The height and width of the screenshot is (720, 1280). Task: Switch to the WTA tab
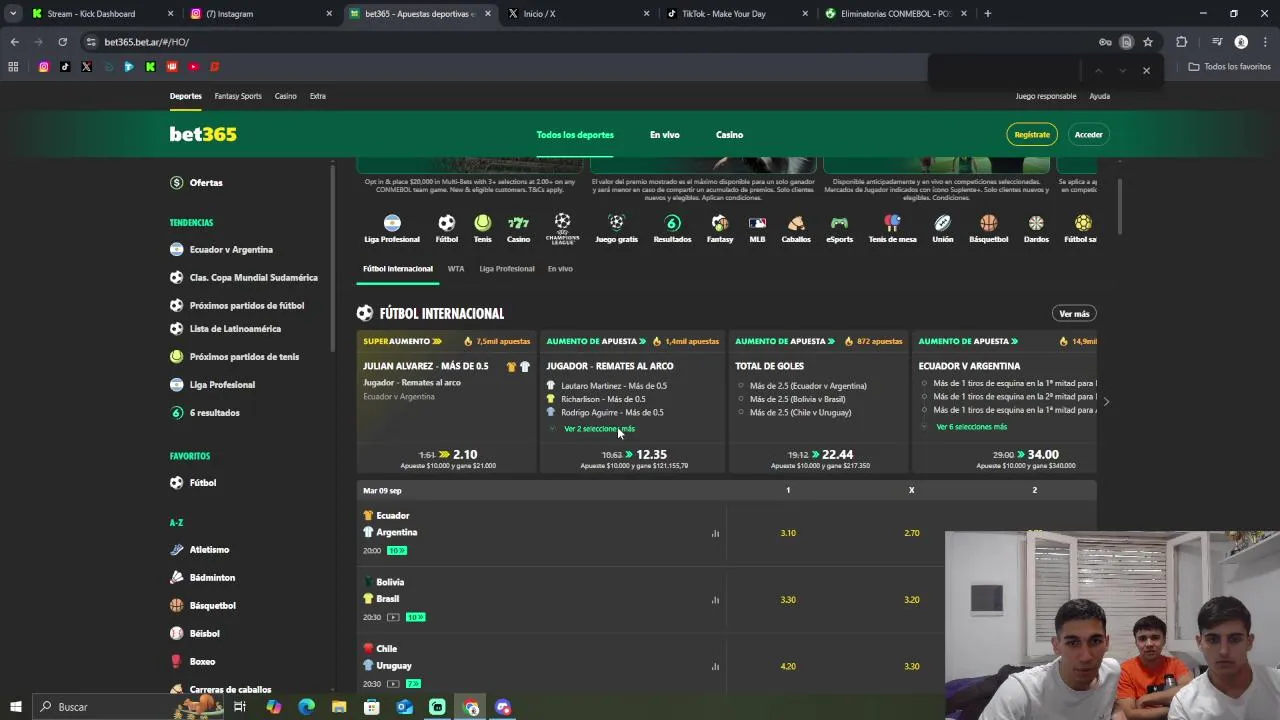coord(456,269)
